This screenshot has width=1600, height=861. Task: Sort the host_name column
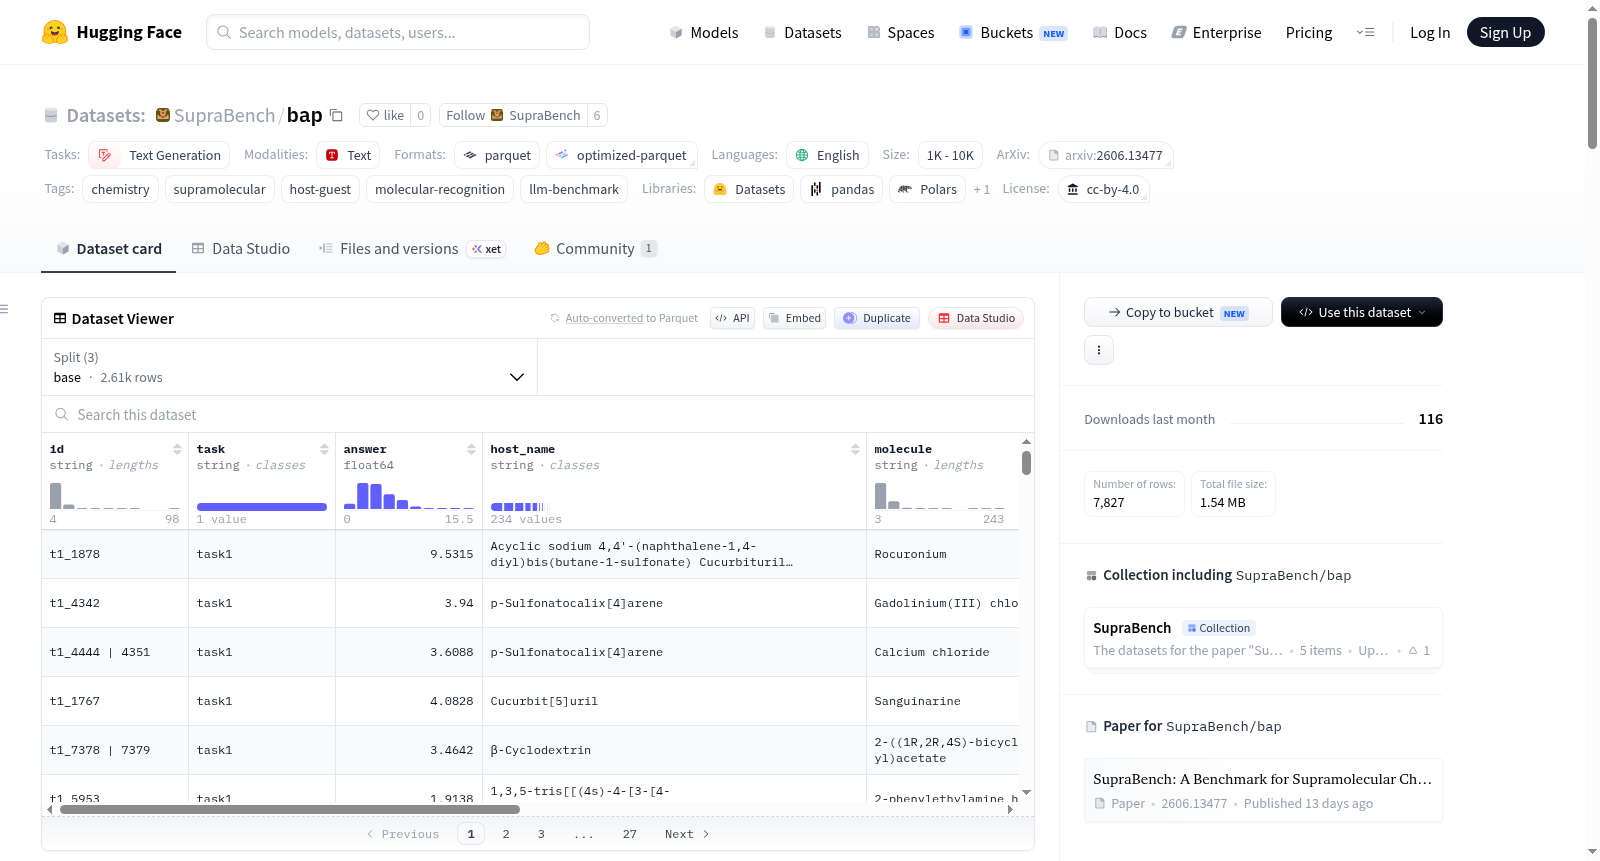855,449
